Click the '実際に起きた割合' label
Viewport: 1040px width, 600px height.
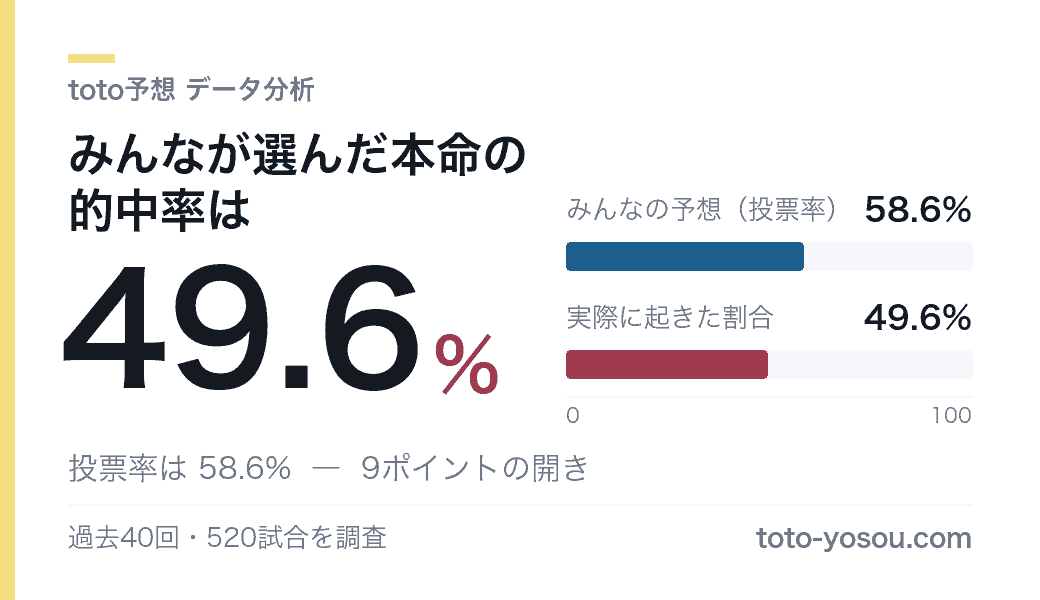click(x=670, y=318)
